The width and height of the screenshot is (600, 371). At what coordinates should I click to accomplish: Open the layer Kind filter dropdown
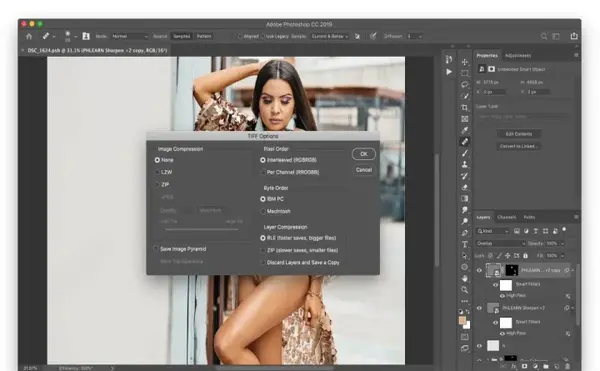click(x=493, y=231)
